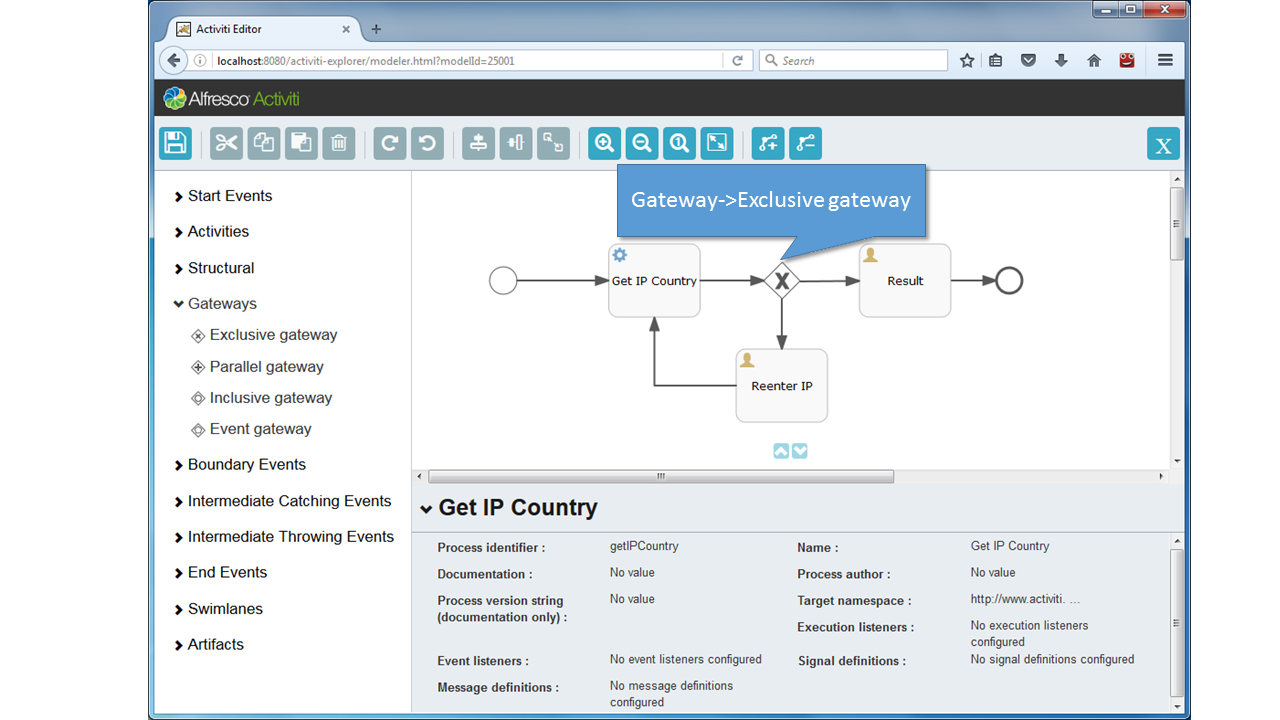Select the start event circle on the canvas
The width and height of the screenshot is (1280, 720).
coord(503,281)
